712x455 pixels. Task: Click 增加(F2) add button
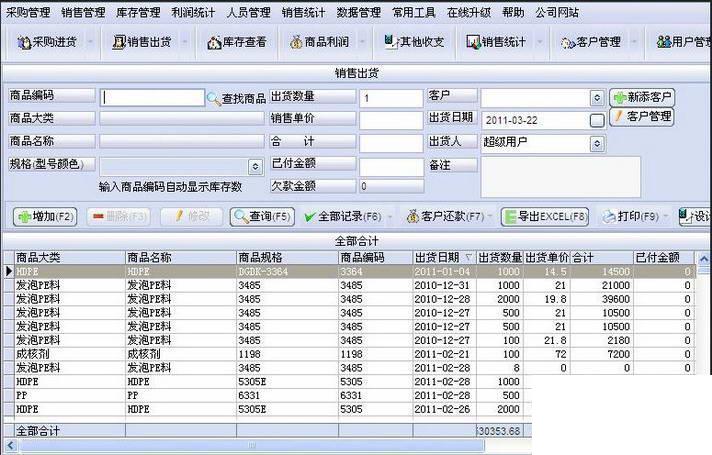45,217
